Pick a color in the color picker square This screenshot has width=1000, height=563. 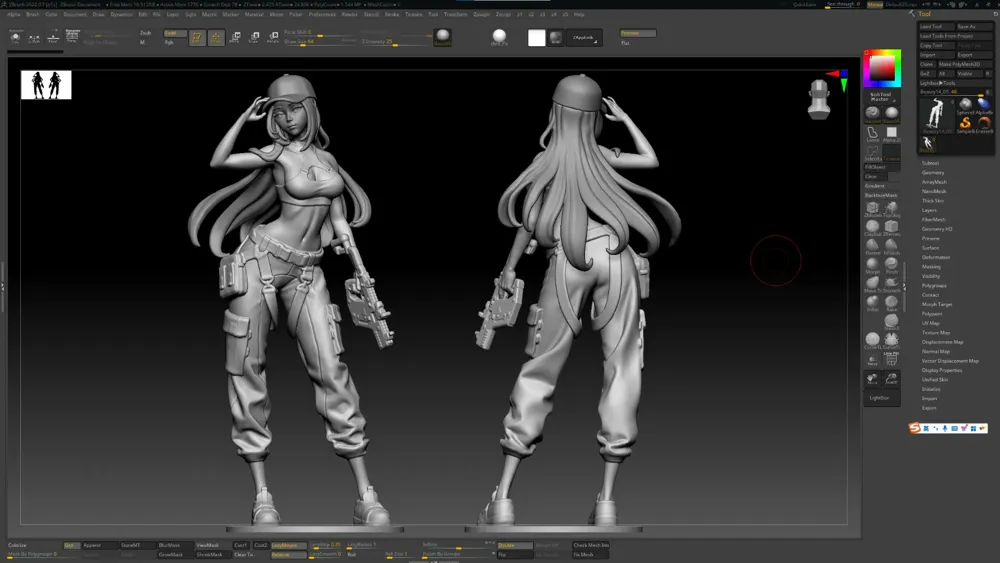[x=882, y=68]
